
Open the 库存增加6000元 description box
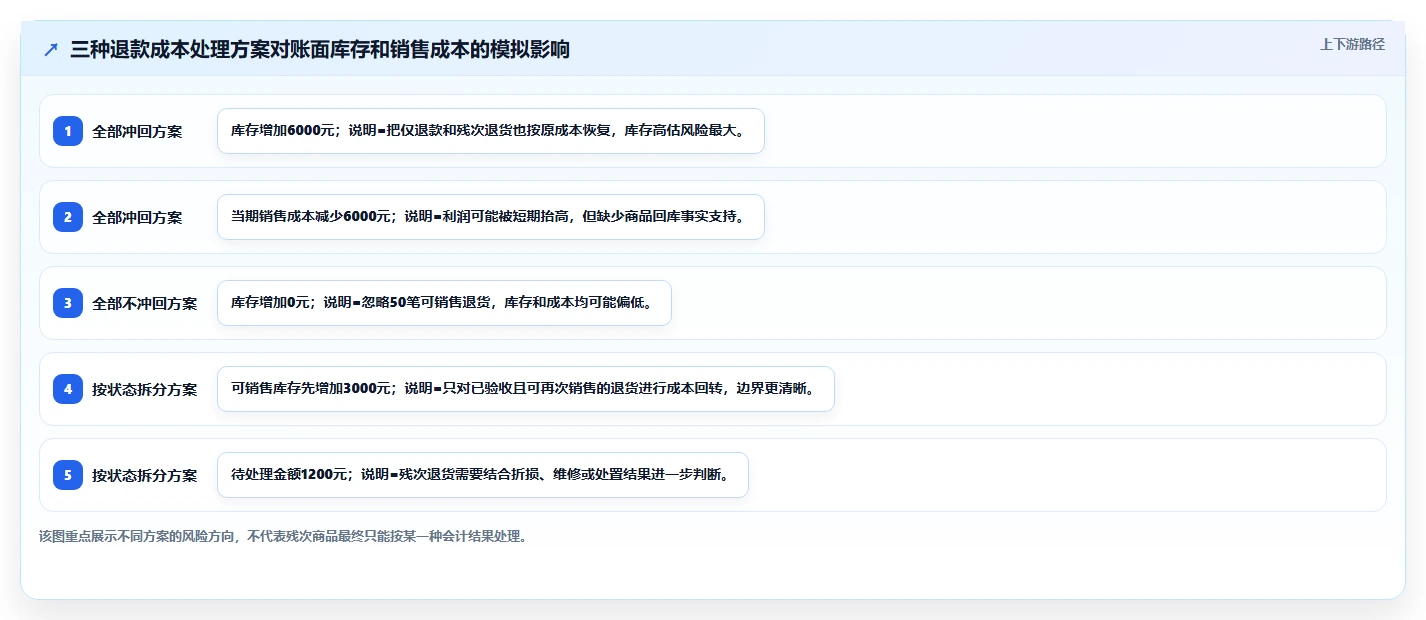(x=491, y=131)
